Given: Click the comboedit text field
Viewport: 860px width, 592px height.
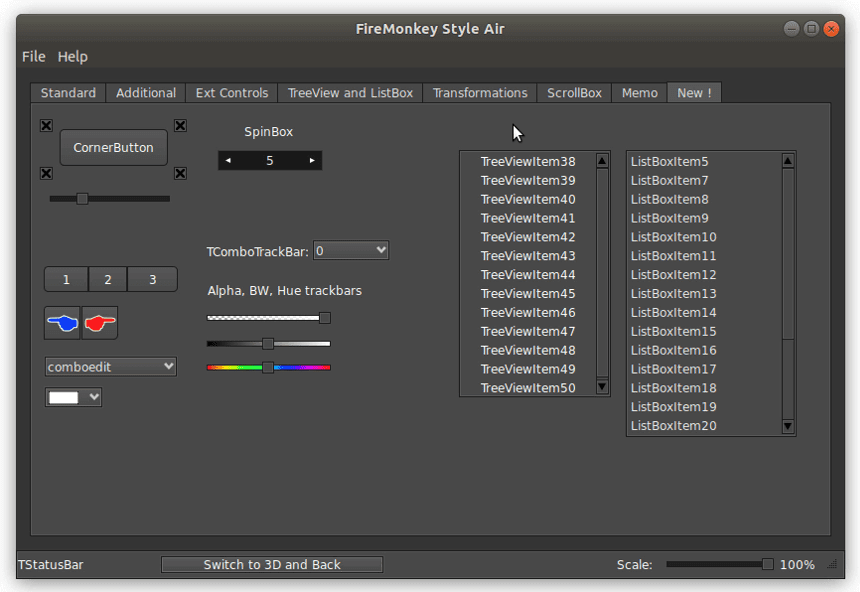Looking at the screenshot, I should click(103, 367).
